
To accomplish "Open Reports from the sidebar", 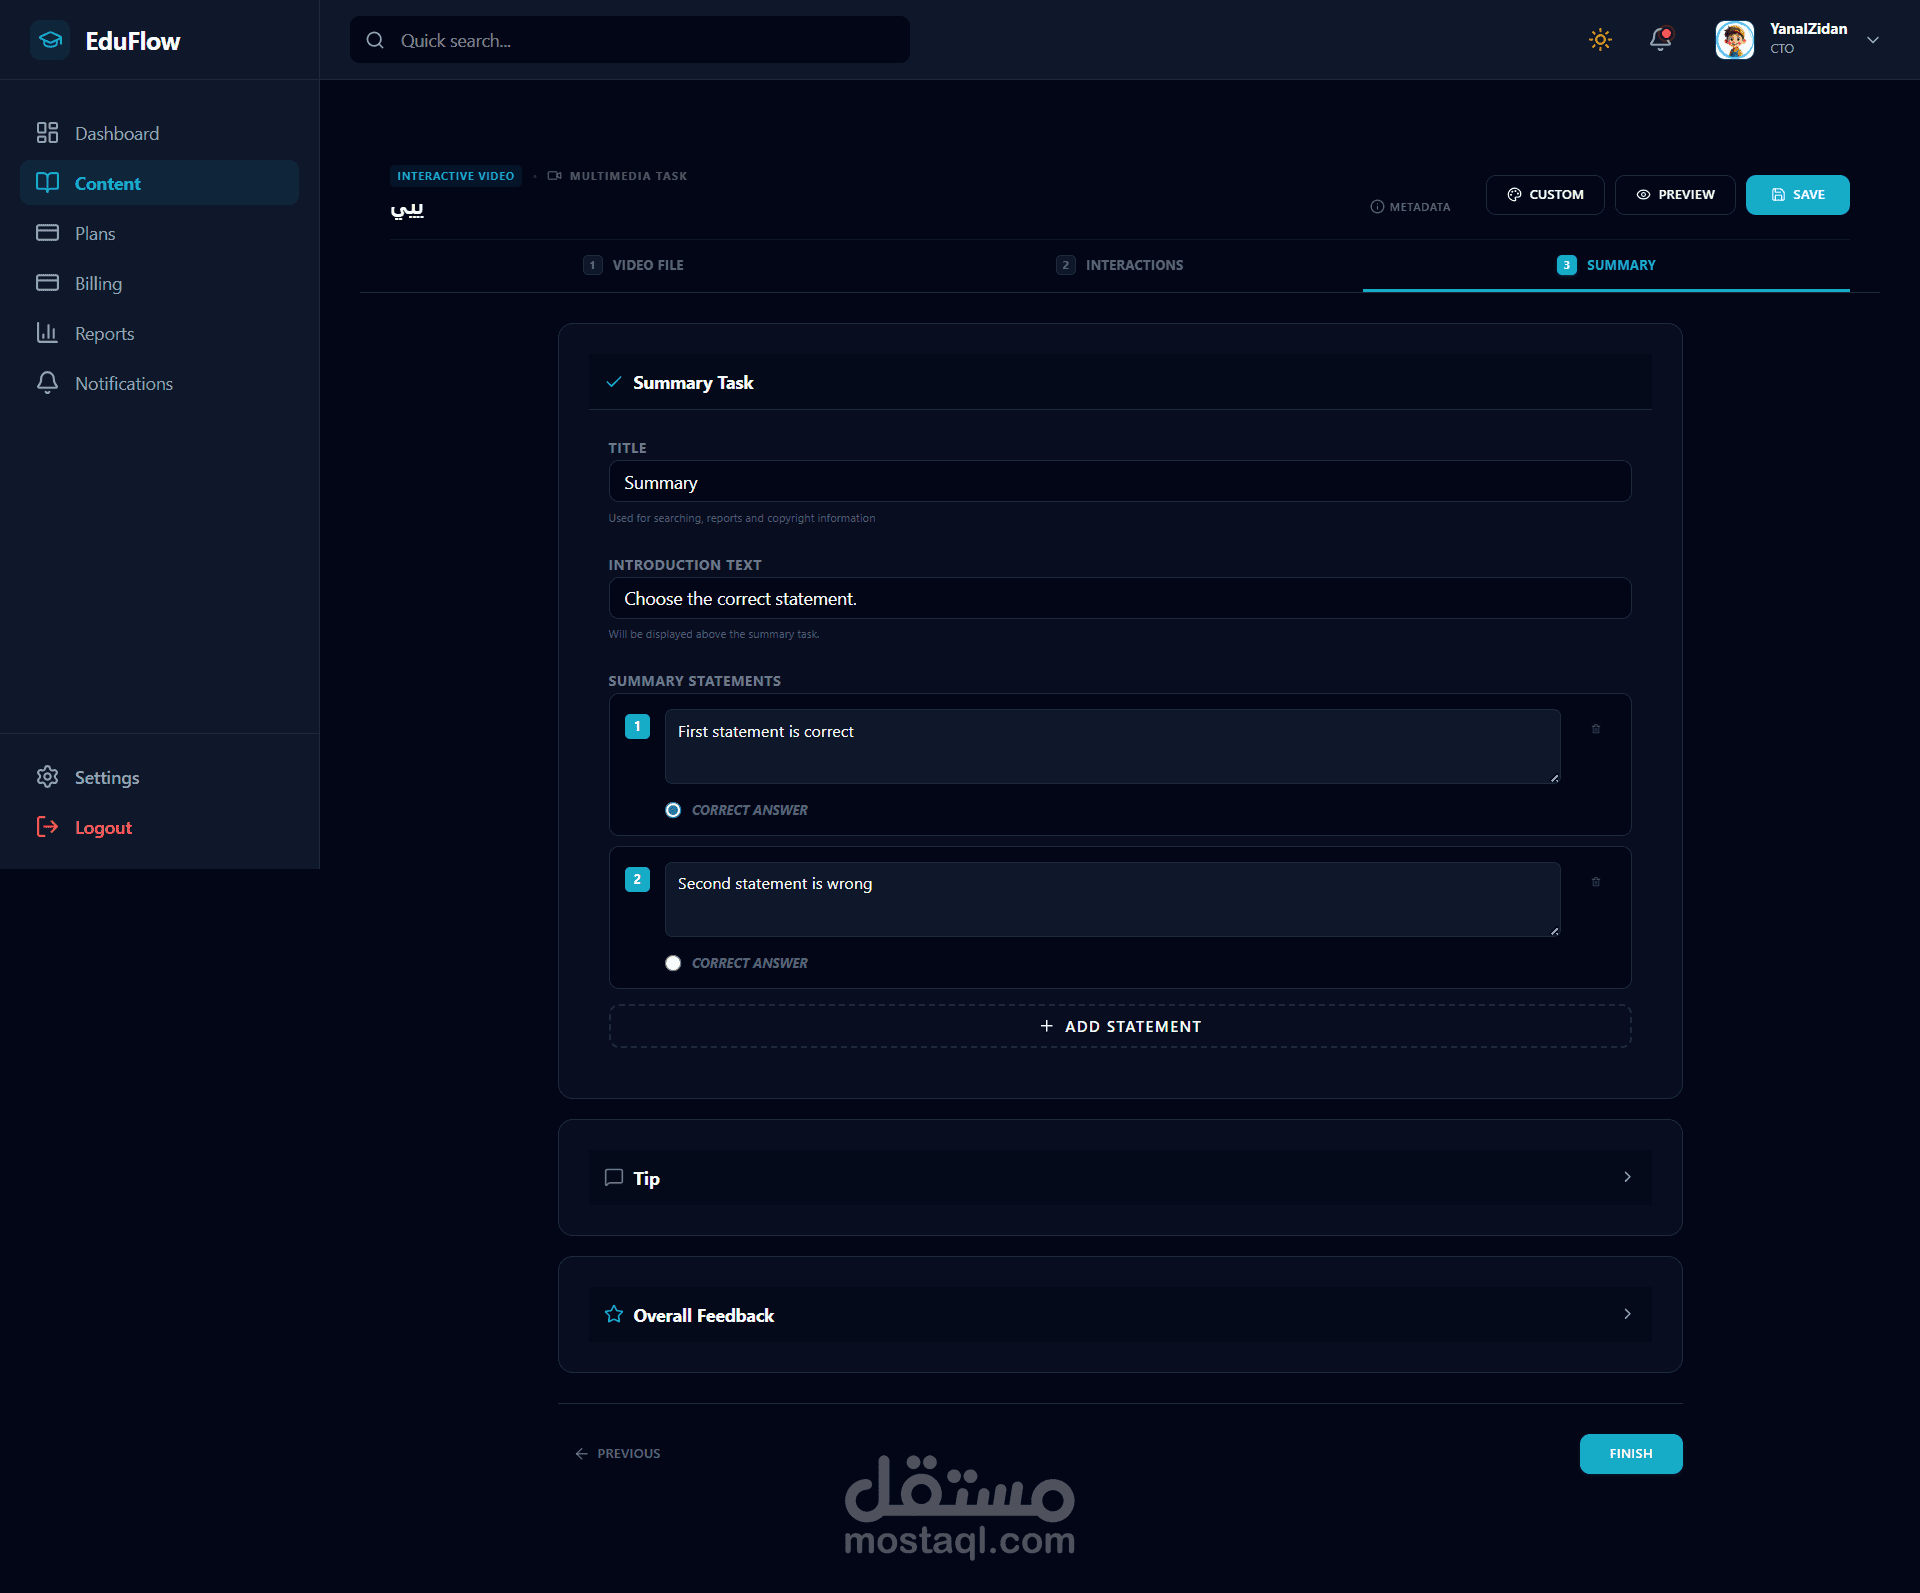I will tap(104, 334).
